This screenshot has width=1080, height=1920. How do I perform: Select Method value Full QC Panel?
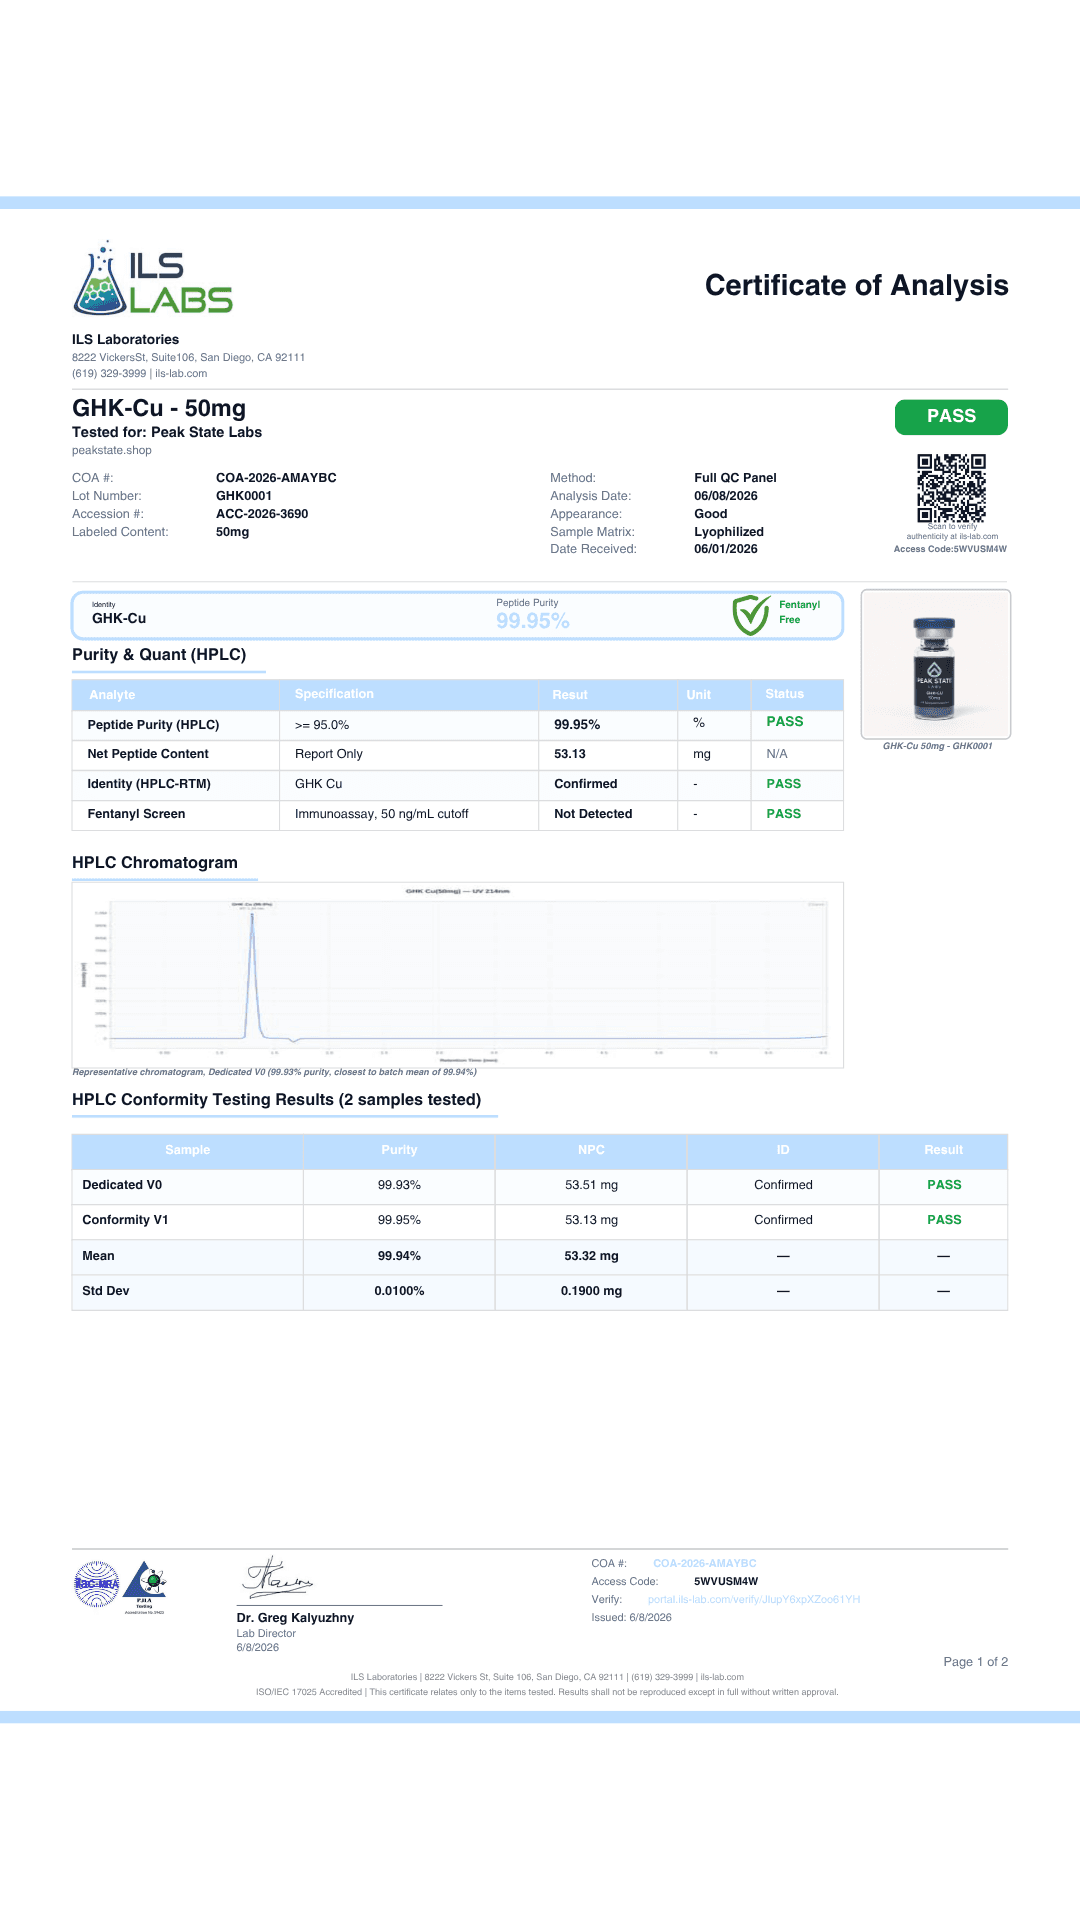point(735,478)
